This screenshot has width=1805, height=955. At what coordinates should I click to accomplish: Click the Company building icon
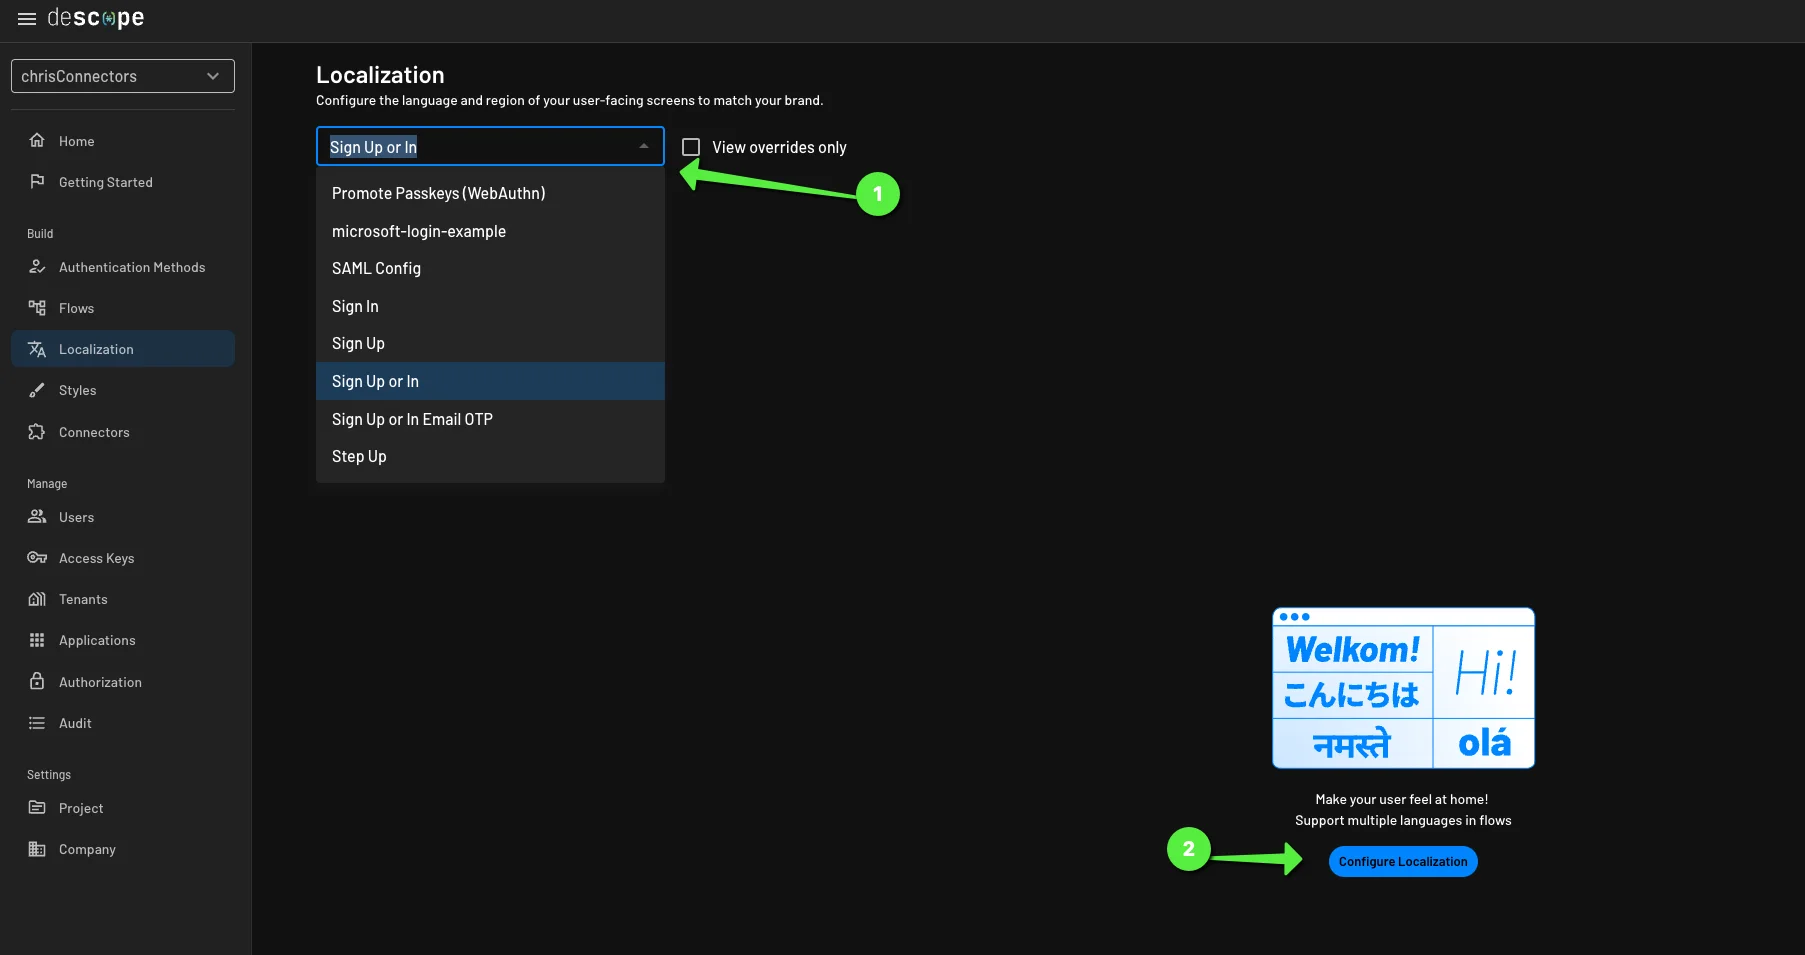point(37,849)
